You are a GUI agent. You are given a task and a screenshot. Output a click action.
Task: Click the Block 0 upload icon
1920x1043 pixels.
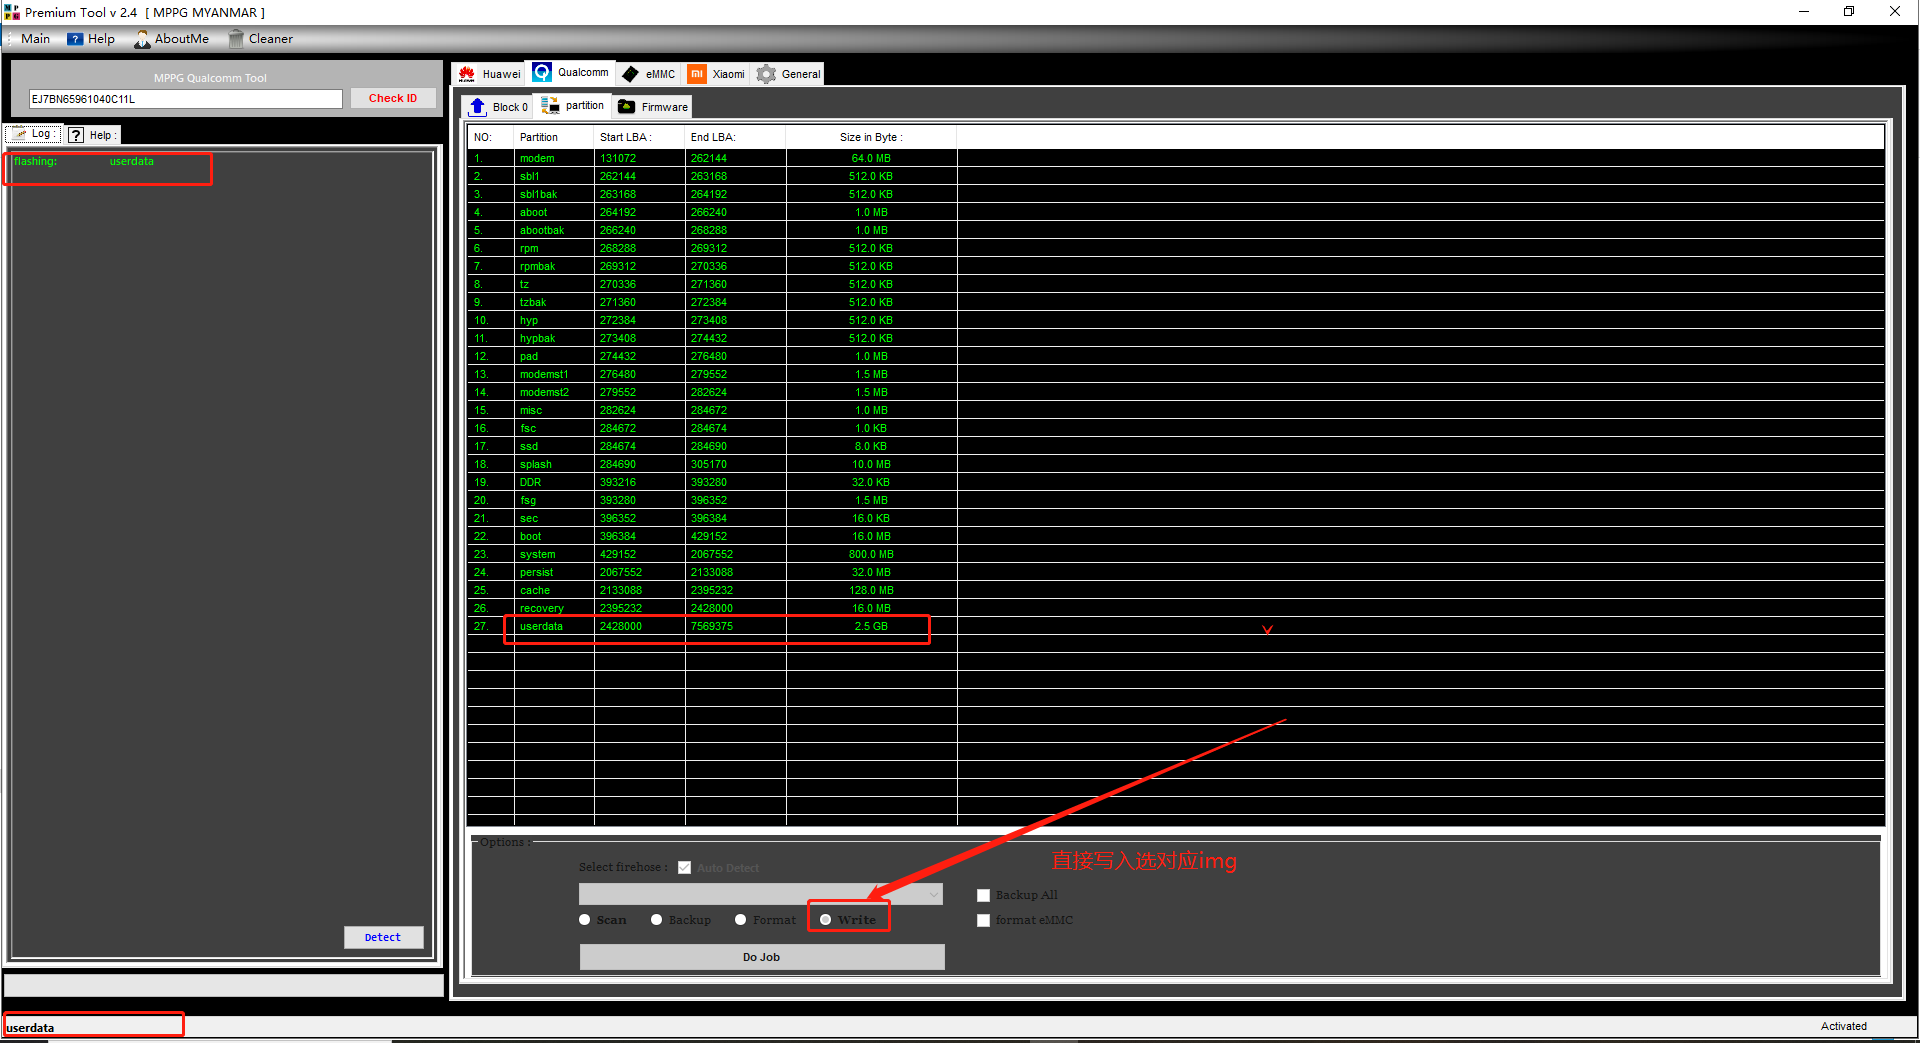(x=478, y=107)
